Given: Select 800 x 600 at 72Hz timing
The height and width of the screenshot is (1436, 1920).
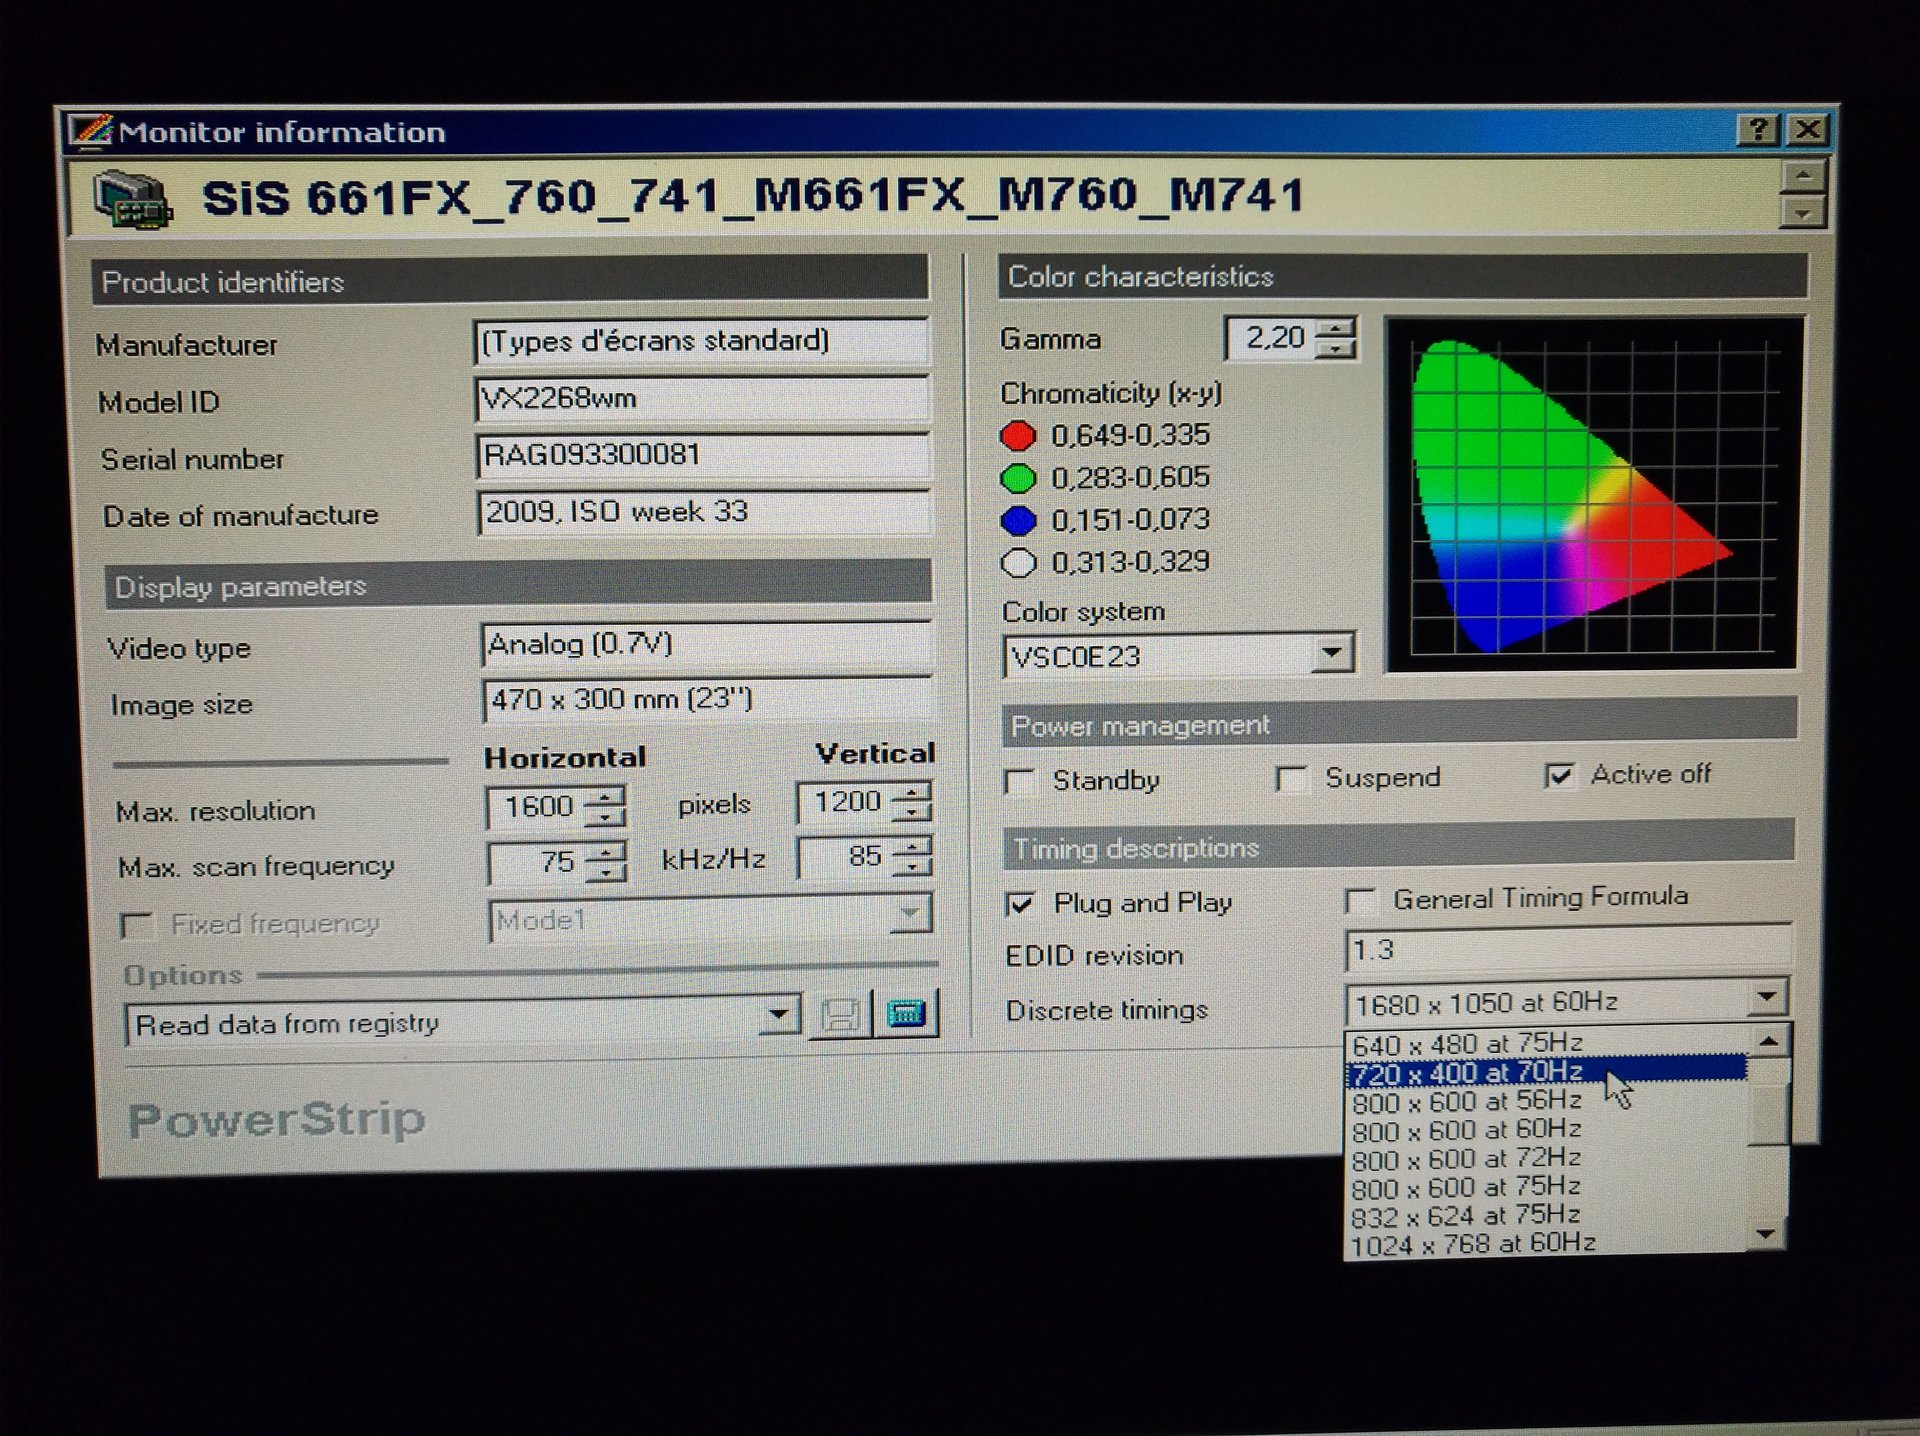Looking at the screenshot, I should 1546,1158.
